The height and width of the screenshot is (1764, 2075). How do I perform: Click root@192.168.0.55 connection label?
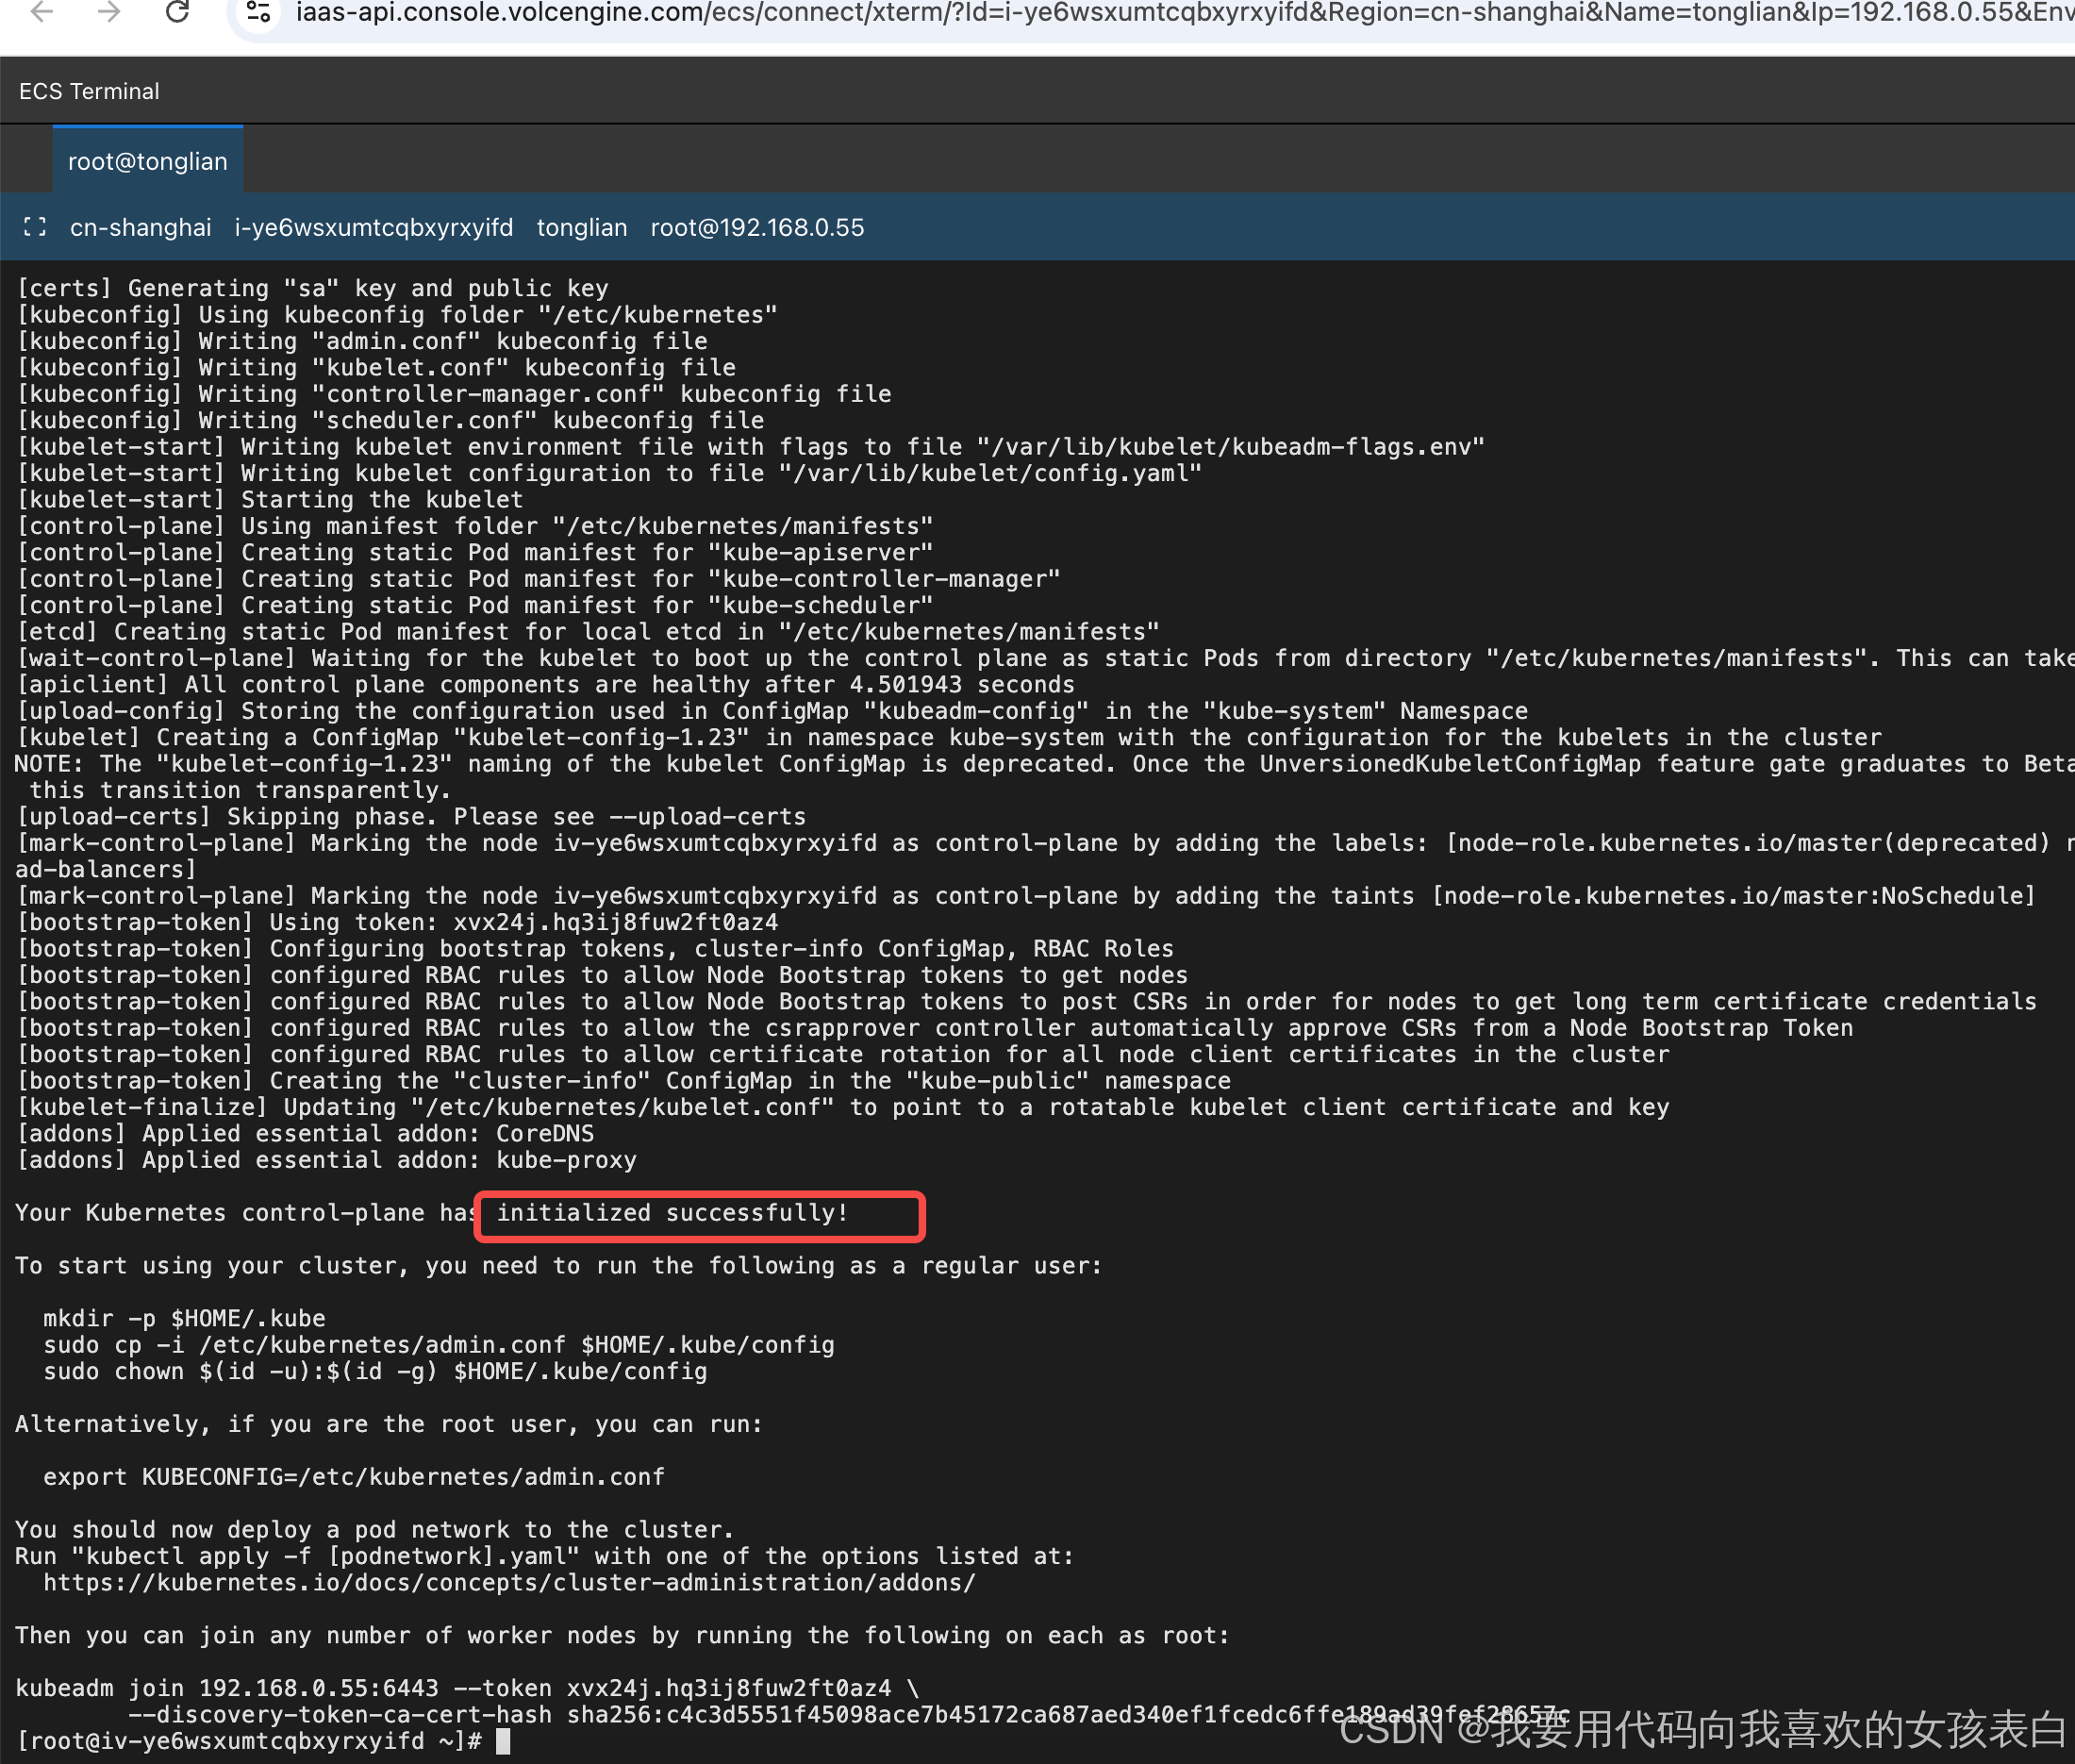point(757,227)
